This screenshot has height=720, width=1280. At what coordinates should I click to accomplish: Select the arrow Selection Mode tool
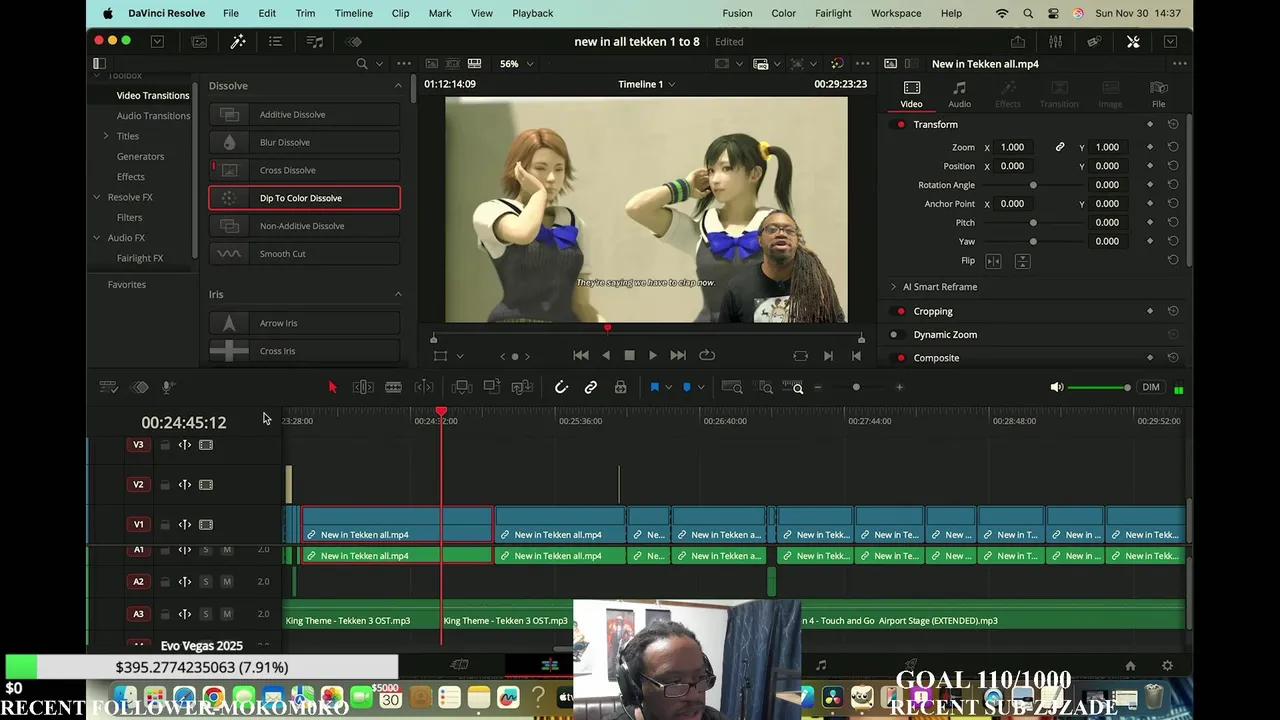(x=333, y=387)
